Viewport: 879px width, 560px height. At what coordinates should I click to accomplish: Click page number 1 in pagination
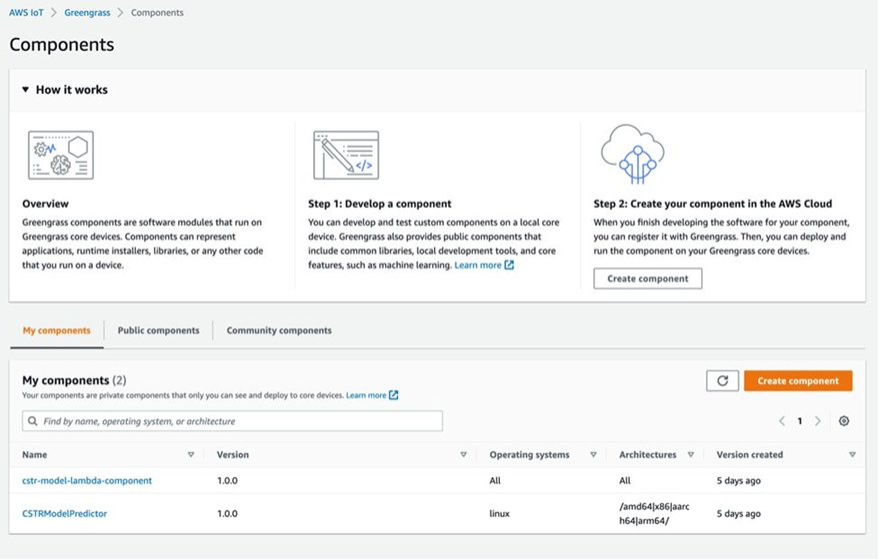[800, 421]
